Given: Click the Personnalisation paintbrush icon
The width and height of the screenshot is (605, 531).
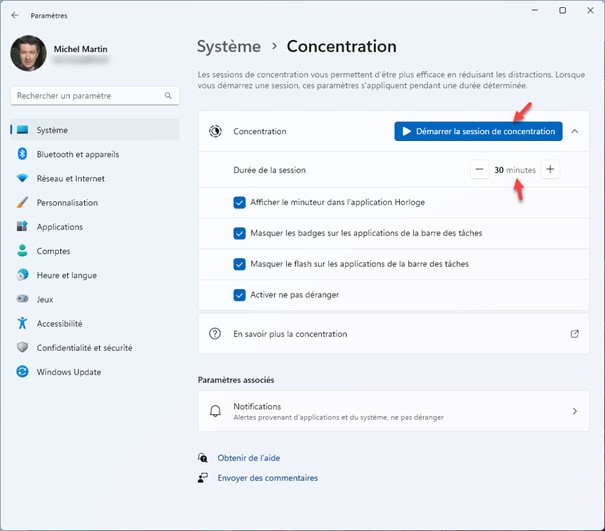Looking at the screenshot, I should click(x=22, y=202).
